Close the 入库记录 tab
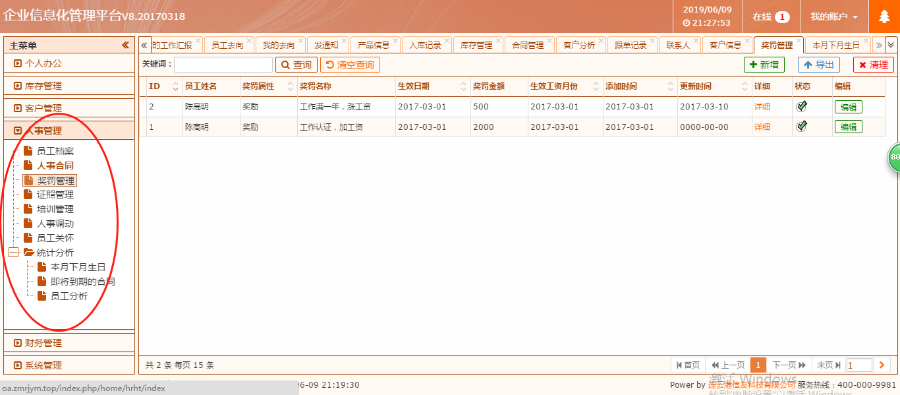Screen dimensions: 900x395 pyautogui.click(x=447, y=41)
